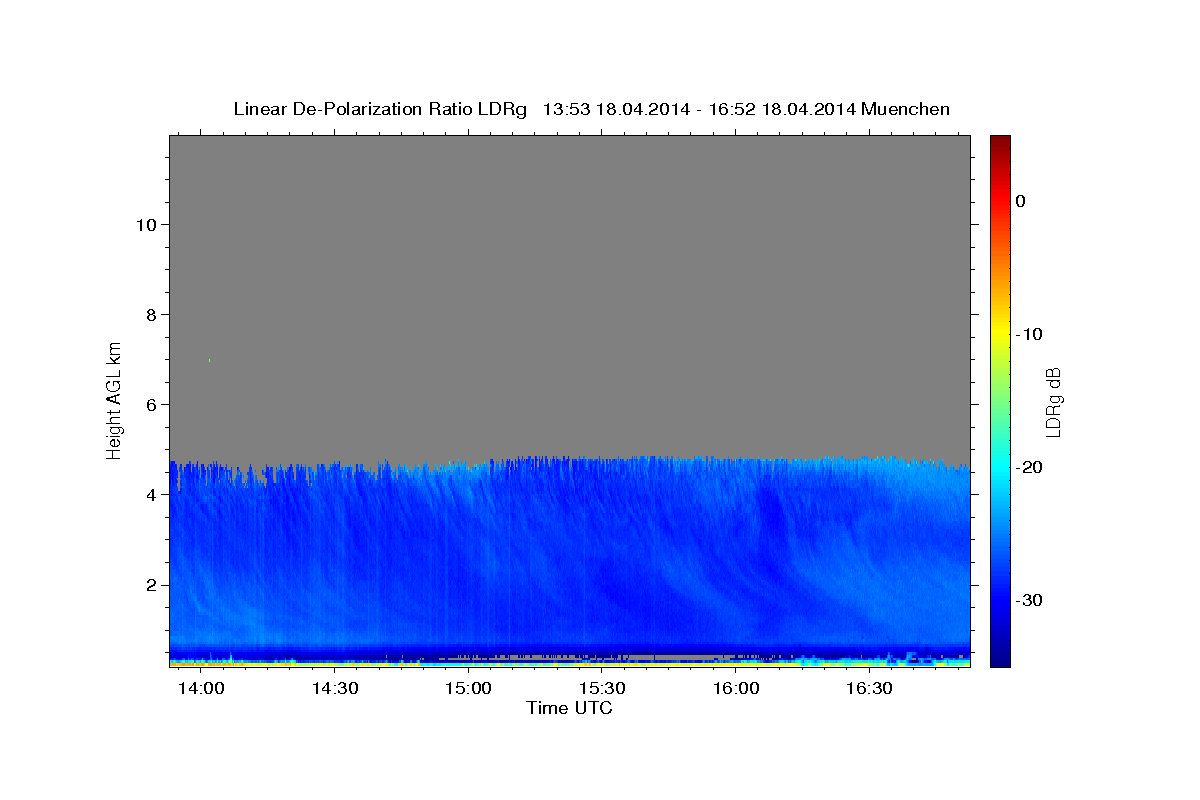The image size is (1200, 800).
Task: Click the 14:30 time tick label
Action: pos(335,689)
